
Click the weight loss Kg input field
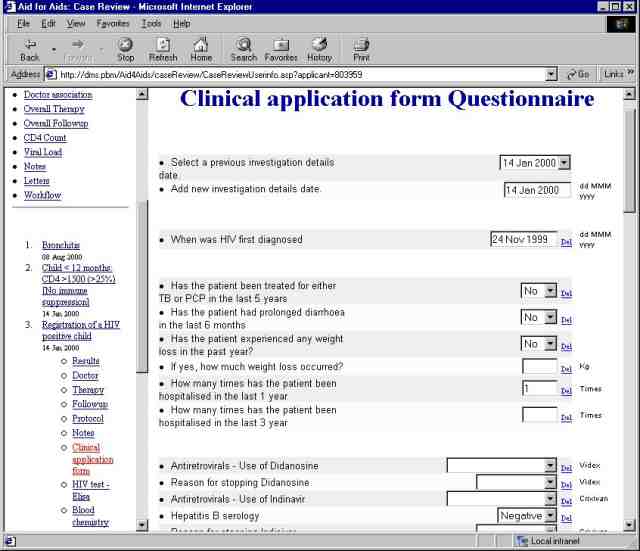(x=539, y=366)
